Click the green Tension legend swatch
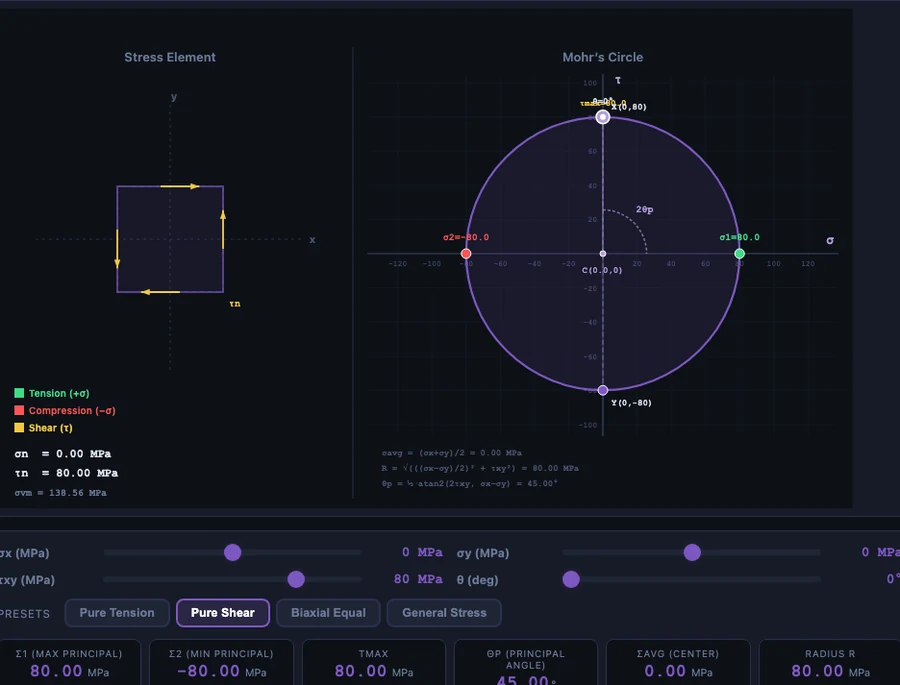900x685 pixels. (x=19, y=393)
